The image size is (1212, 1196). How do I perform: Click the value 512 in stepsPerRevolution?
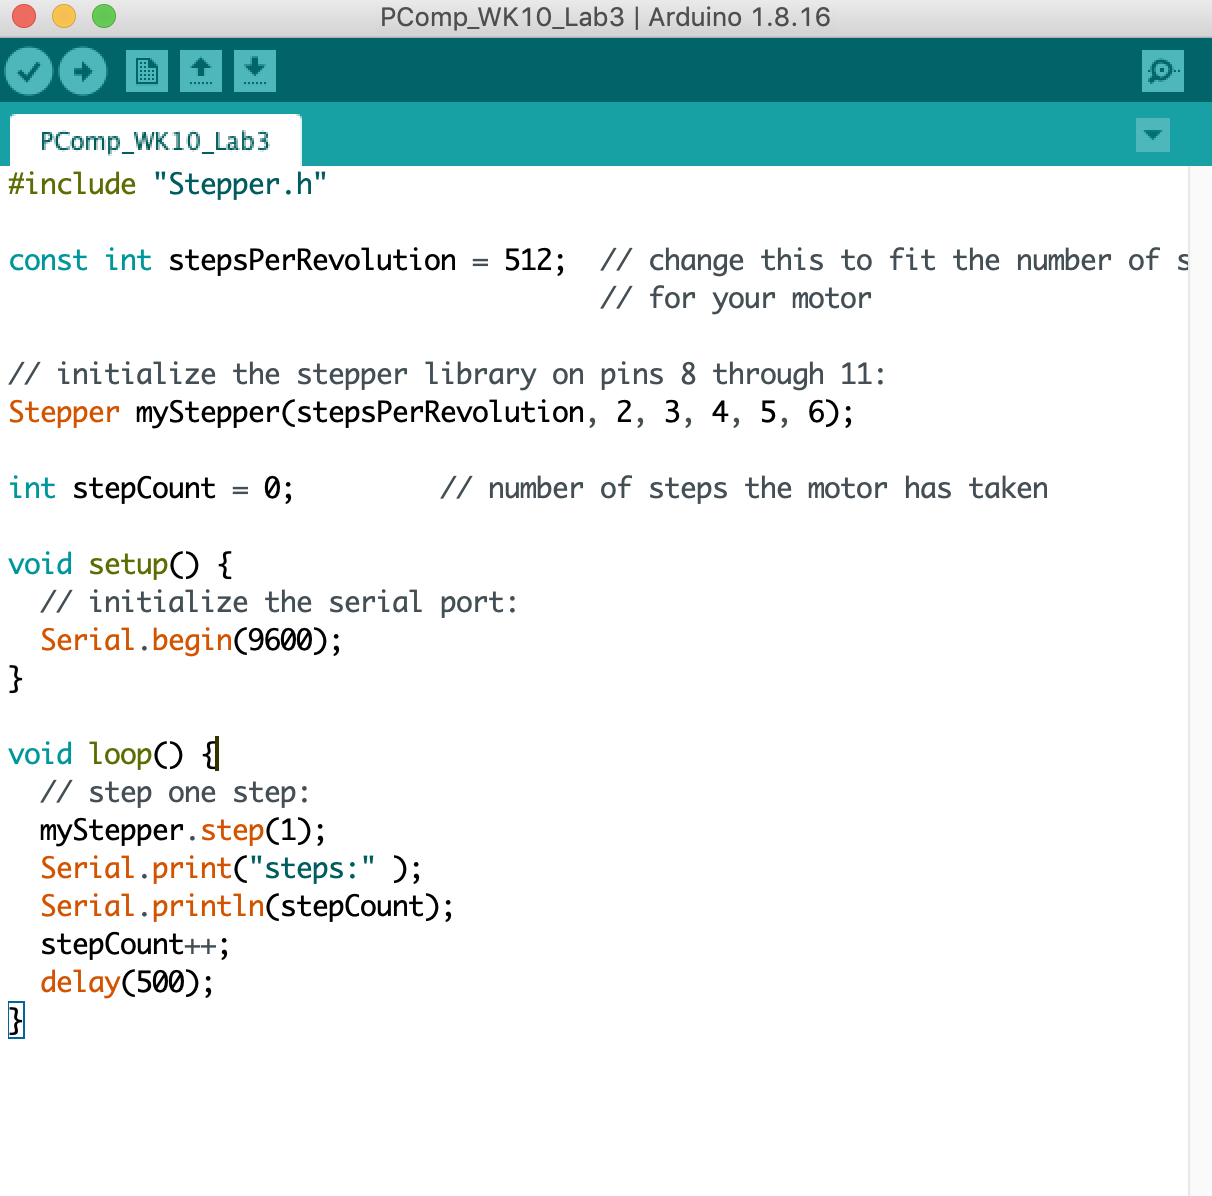(x=527, y=260)
